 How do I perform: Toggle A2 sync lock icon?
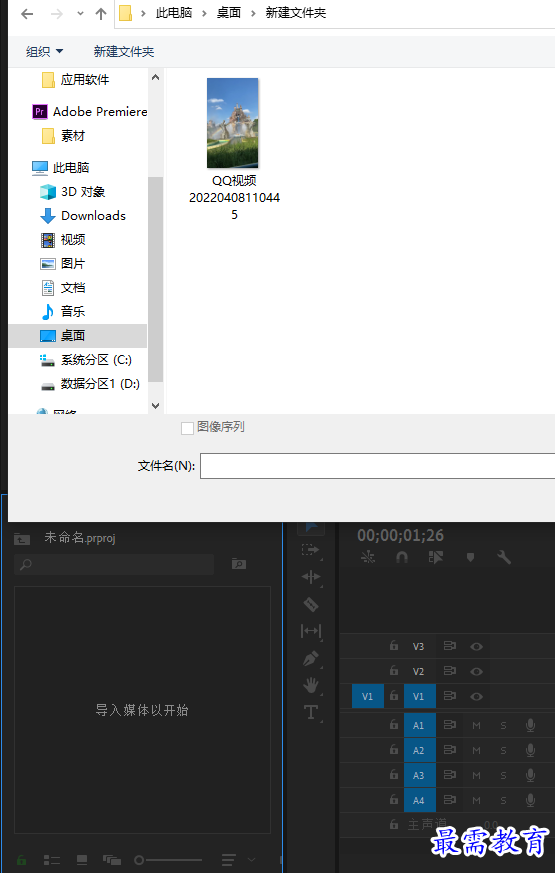[x=449, y=750]
